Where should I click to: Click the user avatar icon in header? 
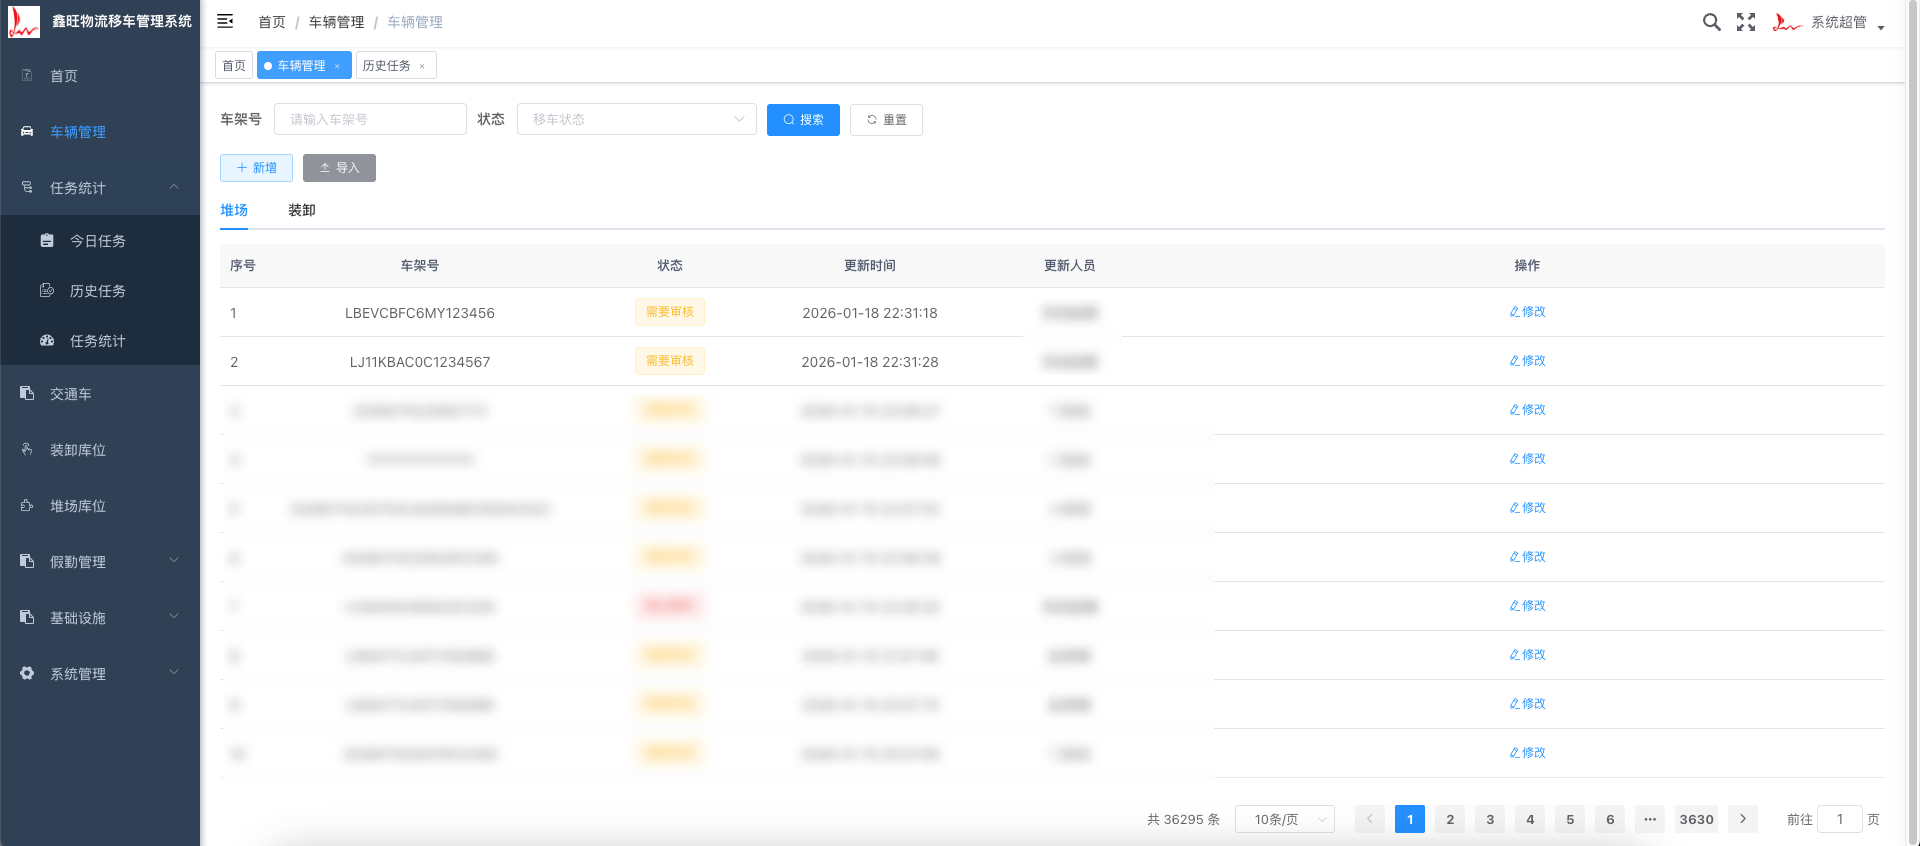point(1787,22)
